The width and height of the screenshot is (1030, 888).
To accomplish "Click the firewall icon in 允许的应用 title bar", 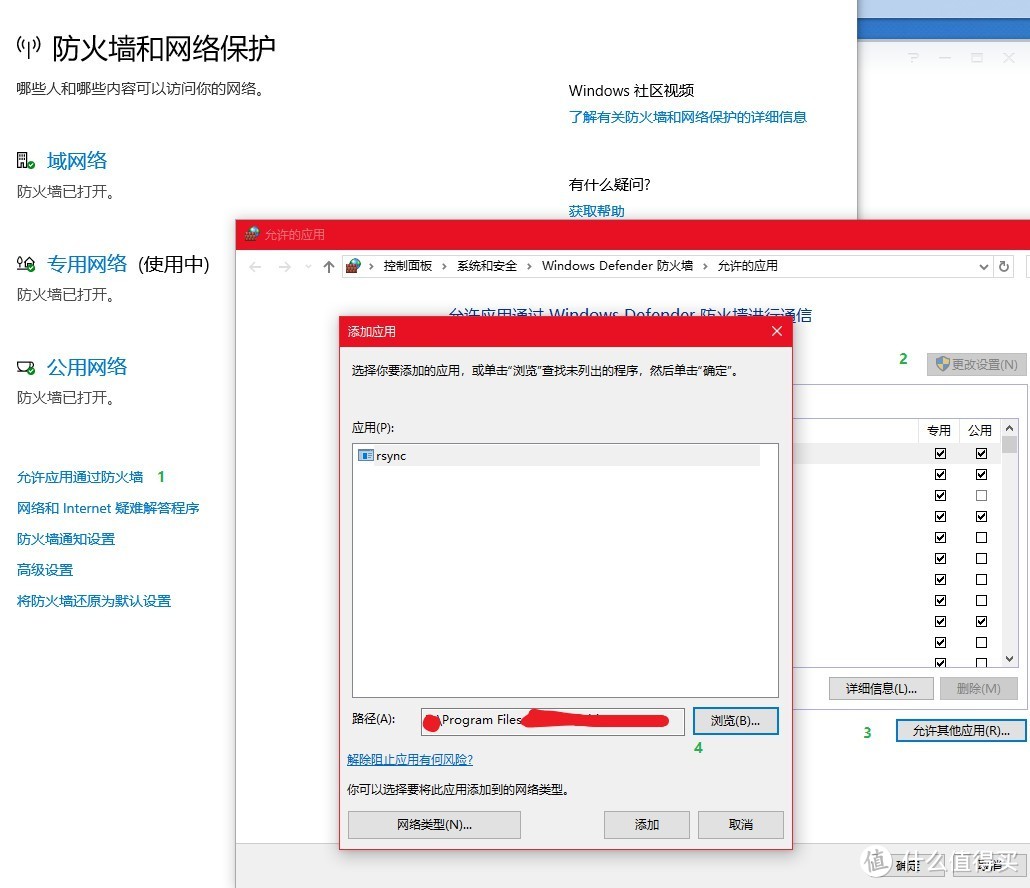I will pos(252,234).
